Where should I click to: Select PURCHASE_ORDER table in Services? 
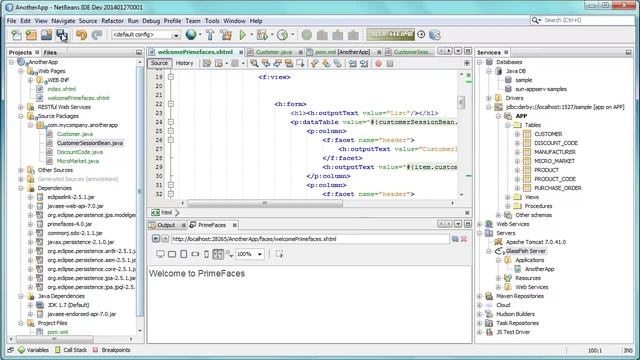(x=558, y=188)
